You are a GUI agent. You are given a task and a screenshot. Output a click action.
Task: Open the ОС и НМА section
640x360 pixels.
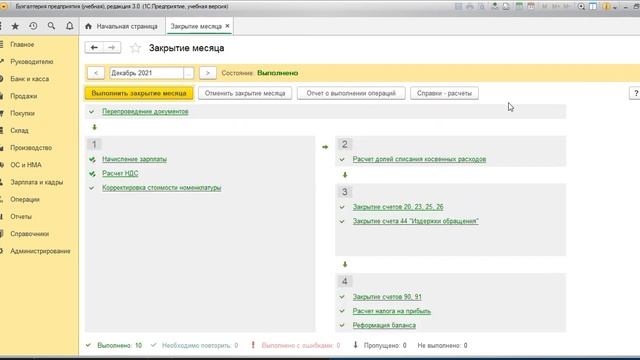tap(26, 165)
